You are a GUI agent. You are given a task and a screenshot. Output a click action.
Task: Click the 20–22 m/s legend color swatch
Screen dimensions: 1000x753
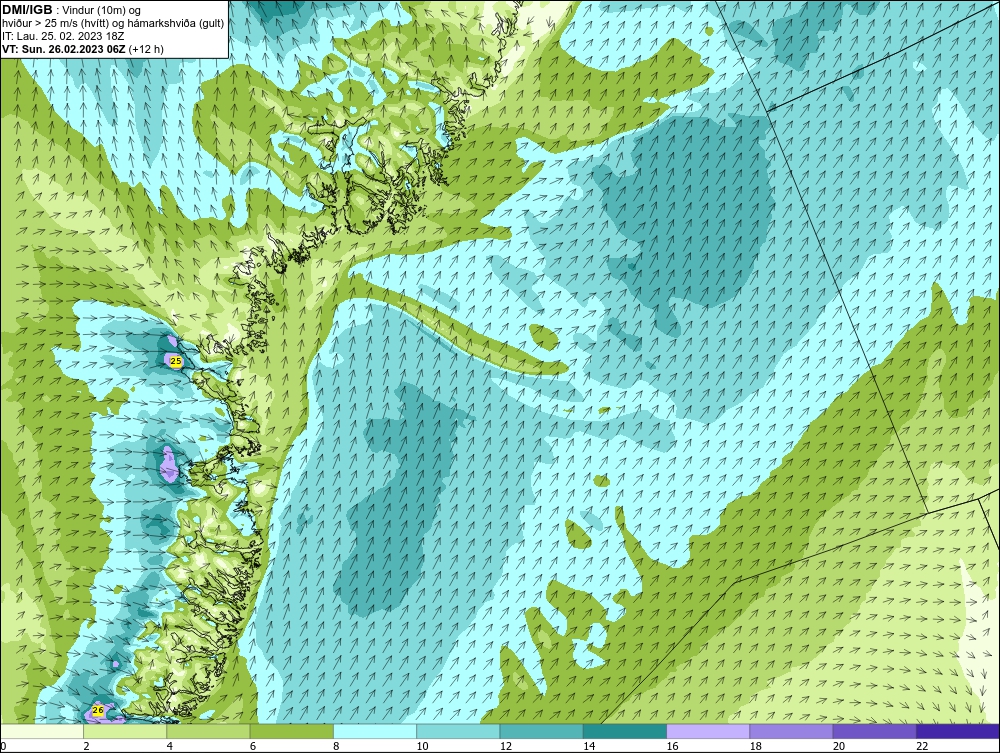(x=874, y=731)
